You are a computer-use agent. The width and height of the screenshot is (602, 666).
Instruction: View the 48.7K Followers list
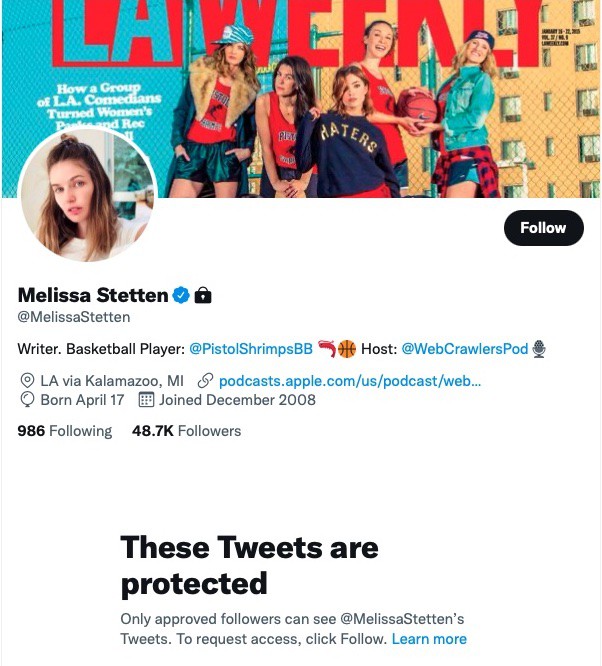(187, 431)
